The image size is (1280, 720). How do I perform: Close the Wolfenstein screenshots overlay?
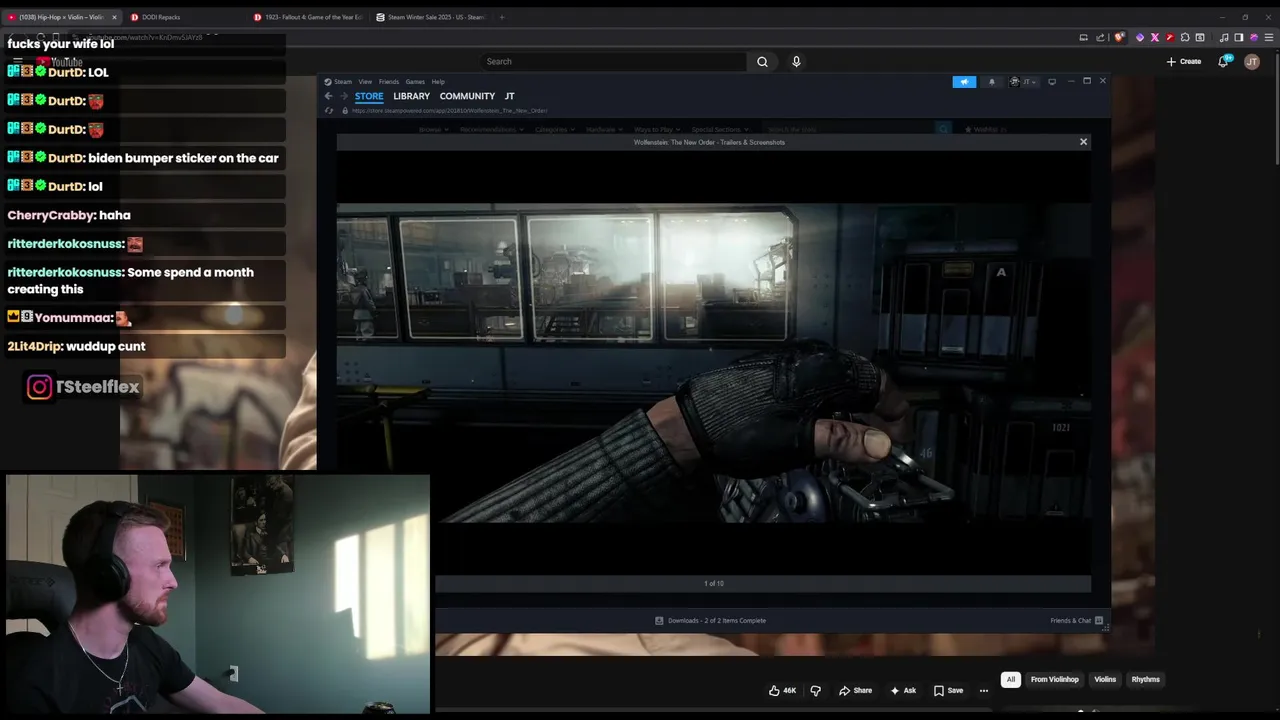pyautogui.click(x=1083, y=142)
